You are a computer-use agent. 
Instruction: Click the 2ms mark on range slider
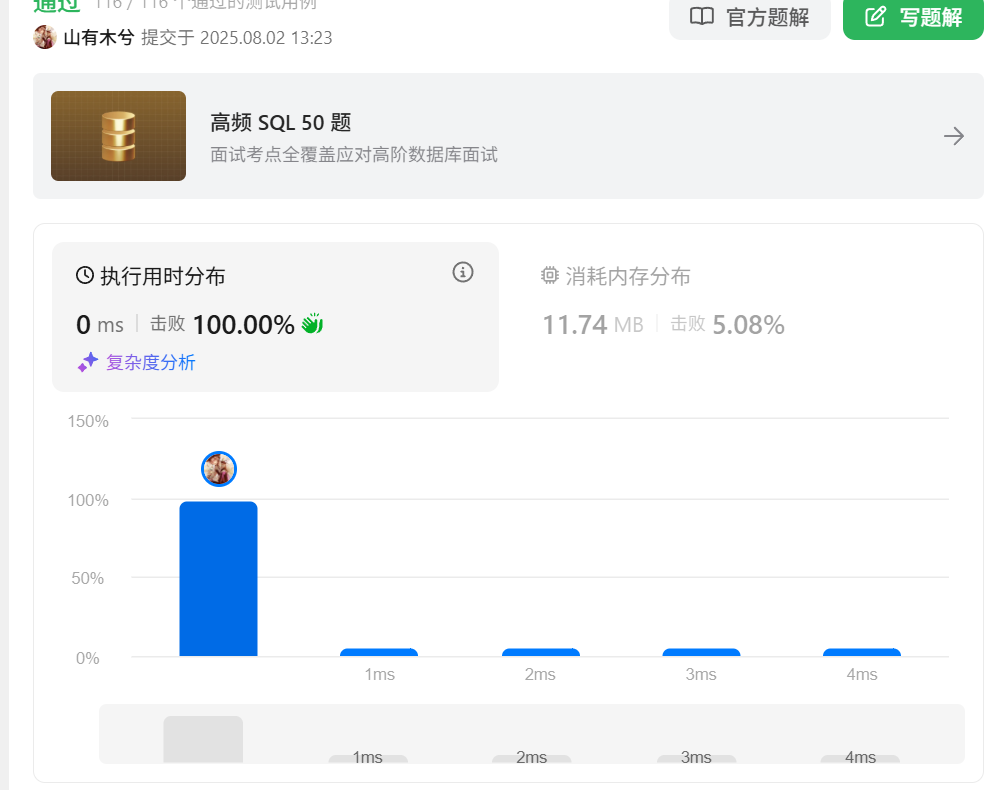tap(531, 757)
